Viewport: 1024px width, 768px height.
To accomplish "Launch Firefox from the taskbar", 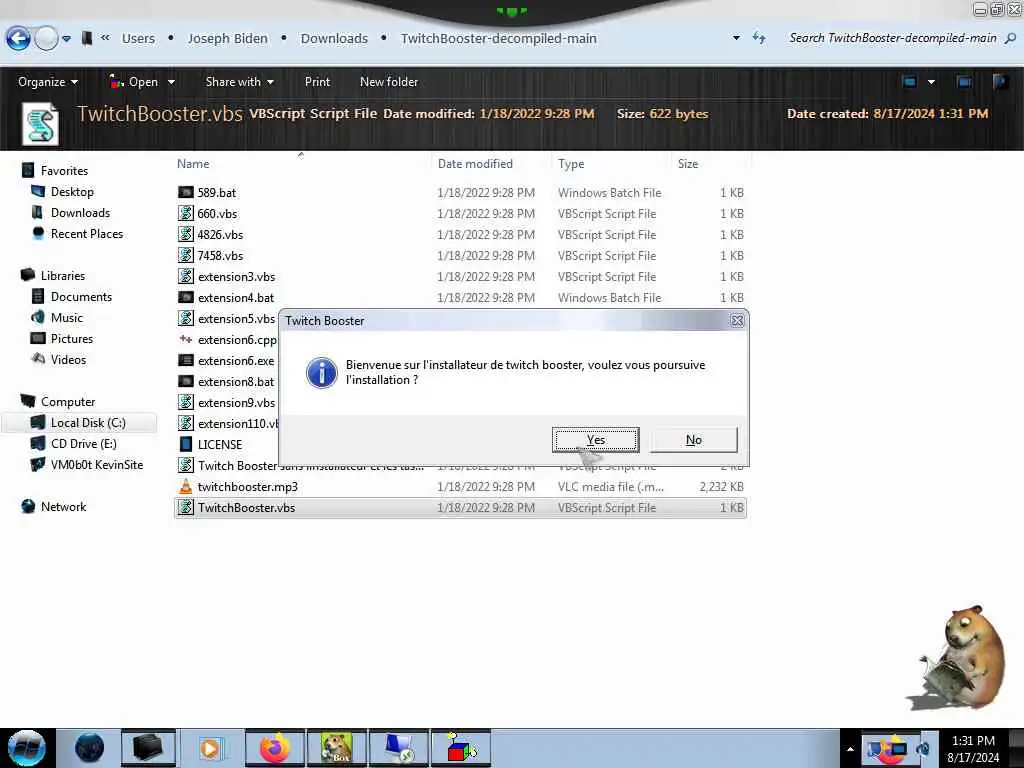I will pos(275,748).
